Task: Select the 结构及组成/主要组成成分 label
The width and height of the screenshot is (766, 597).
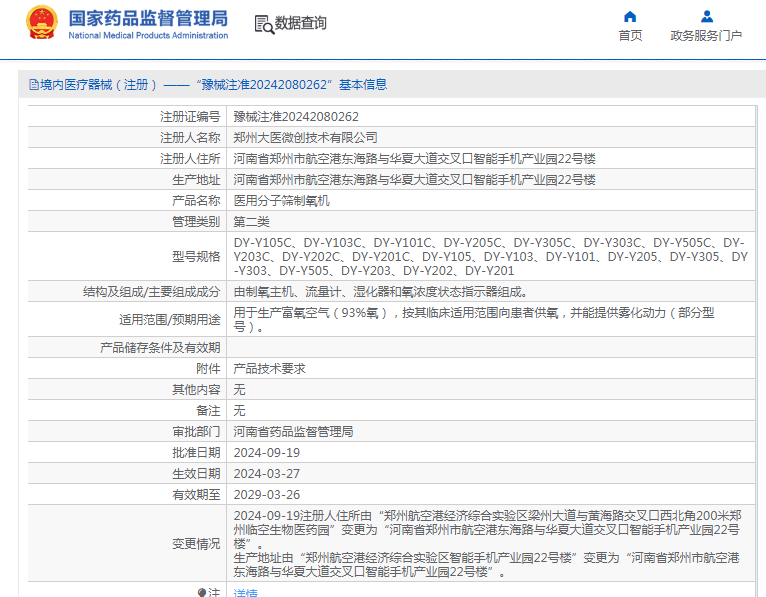Action: (151, 292)
